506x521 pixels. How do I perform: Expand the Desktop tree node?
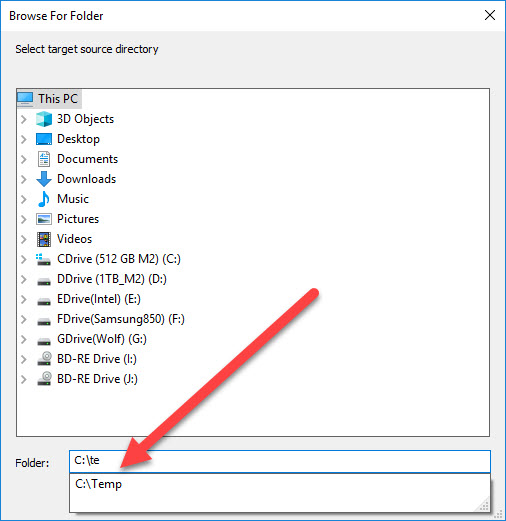pos(24,139)
